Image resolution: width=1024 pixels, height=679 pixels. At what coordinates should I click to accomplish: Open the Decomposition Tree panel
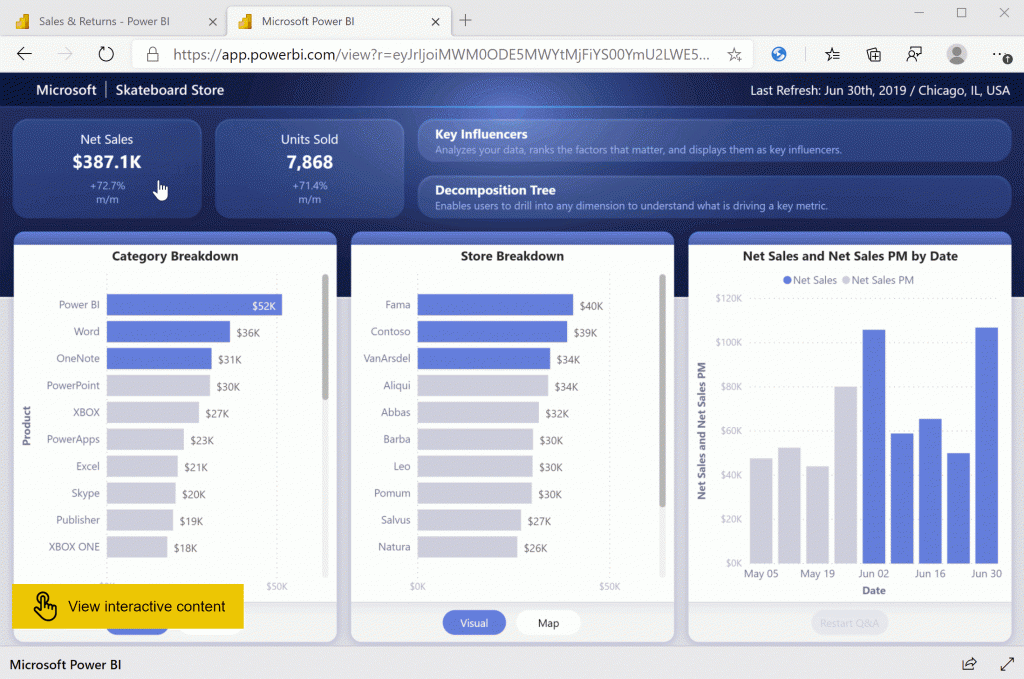(x=714, y=197)
